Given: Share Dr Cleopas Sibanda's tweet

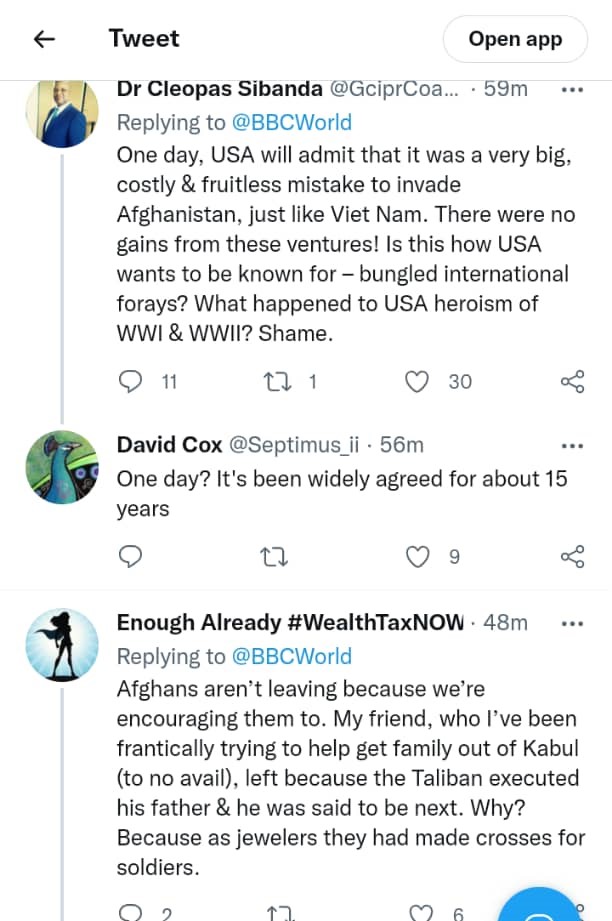Looking at the screenshot, I should [572, 381].
